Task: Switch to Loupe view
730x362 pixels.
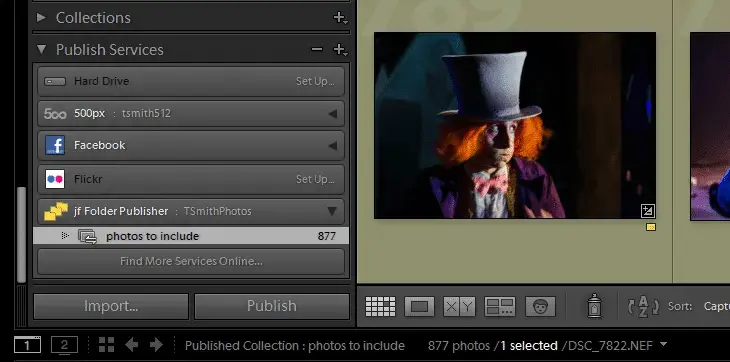Action: coord(419,307)
